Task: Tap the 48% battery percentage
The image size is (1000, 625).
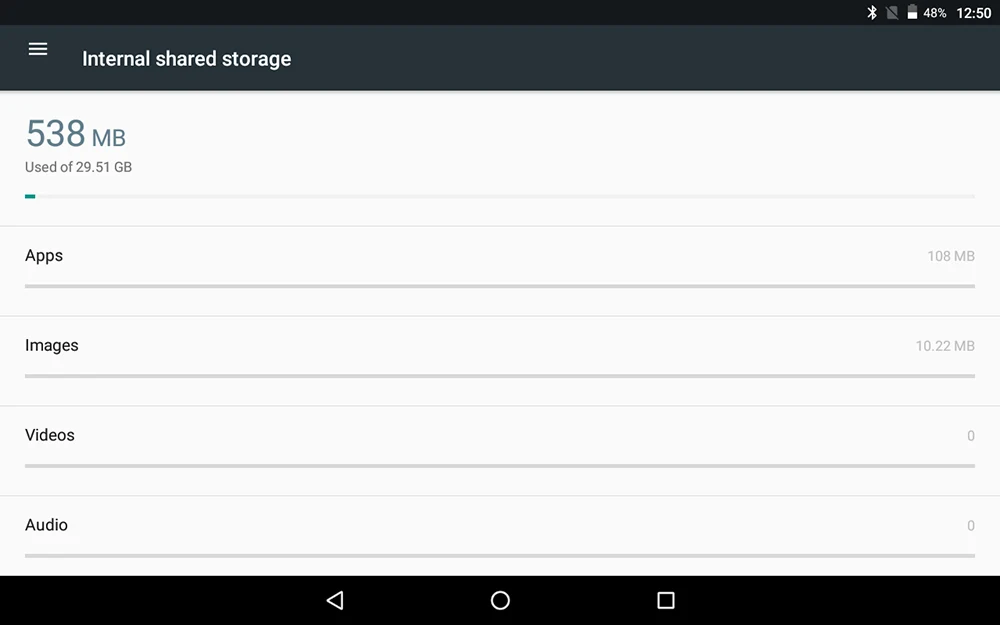Action: pos(934,13)
